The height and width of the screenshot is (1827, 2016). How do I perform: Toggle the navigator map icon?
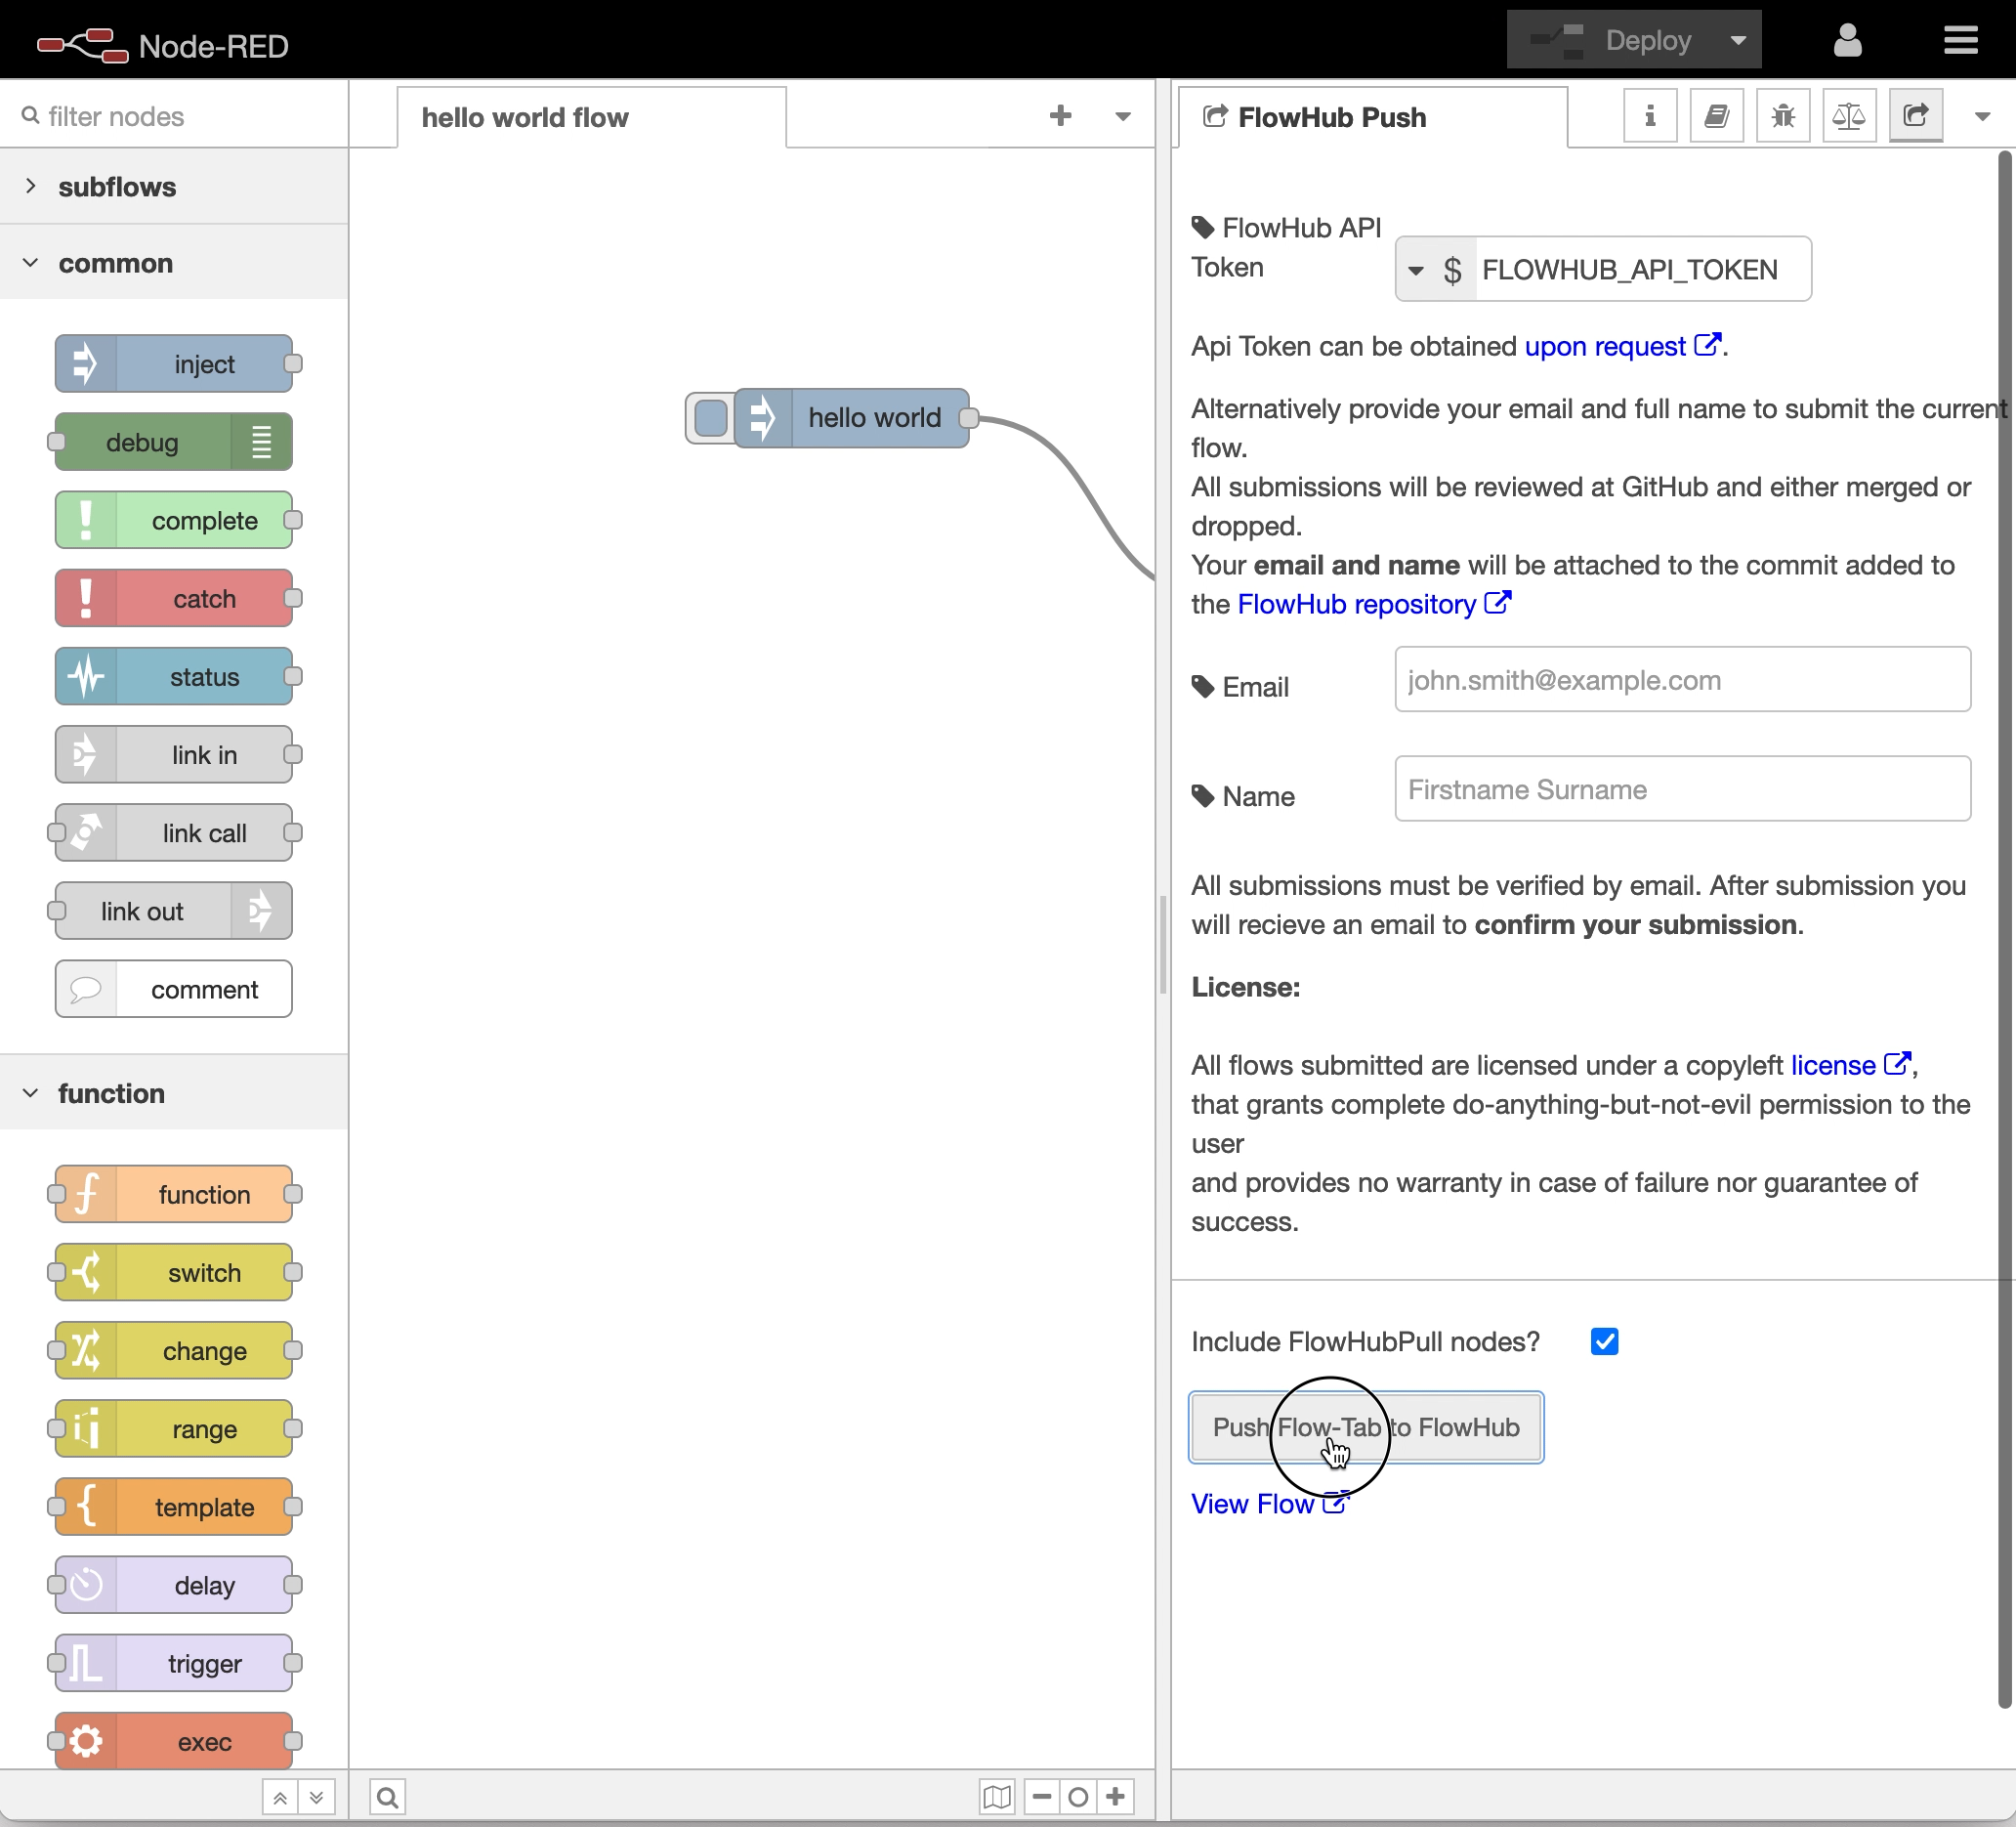point(996,1797)
